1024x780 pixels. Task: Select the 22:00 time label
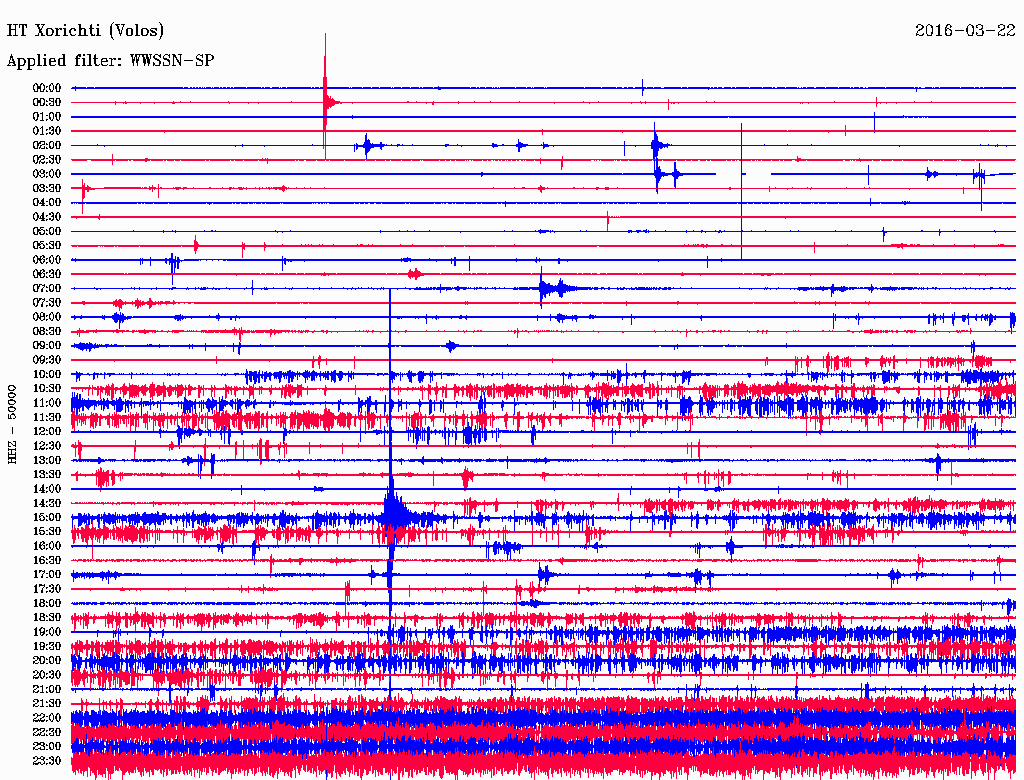point(47,718)
